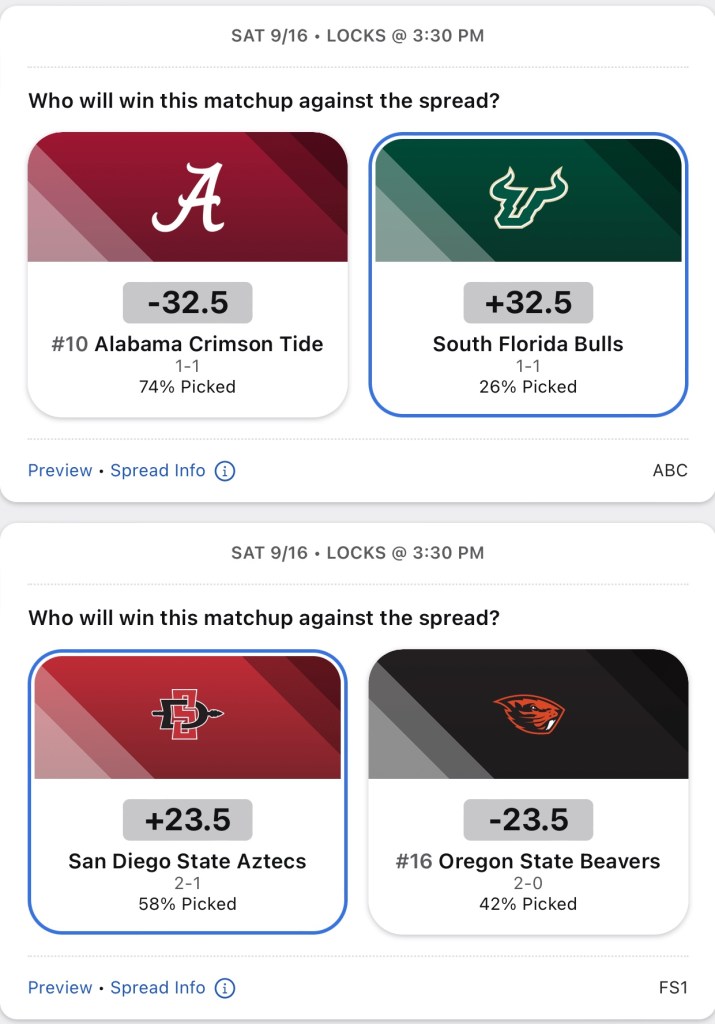Click the -32.5 spread badge
Screen dimensions: 715x1024
(x=188, y=303)
